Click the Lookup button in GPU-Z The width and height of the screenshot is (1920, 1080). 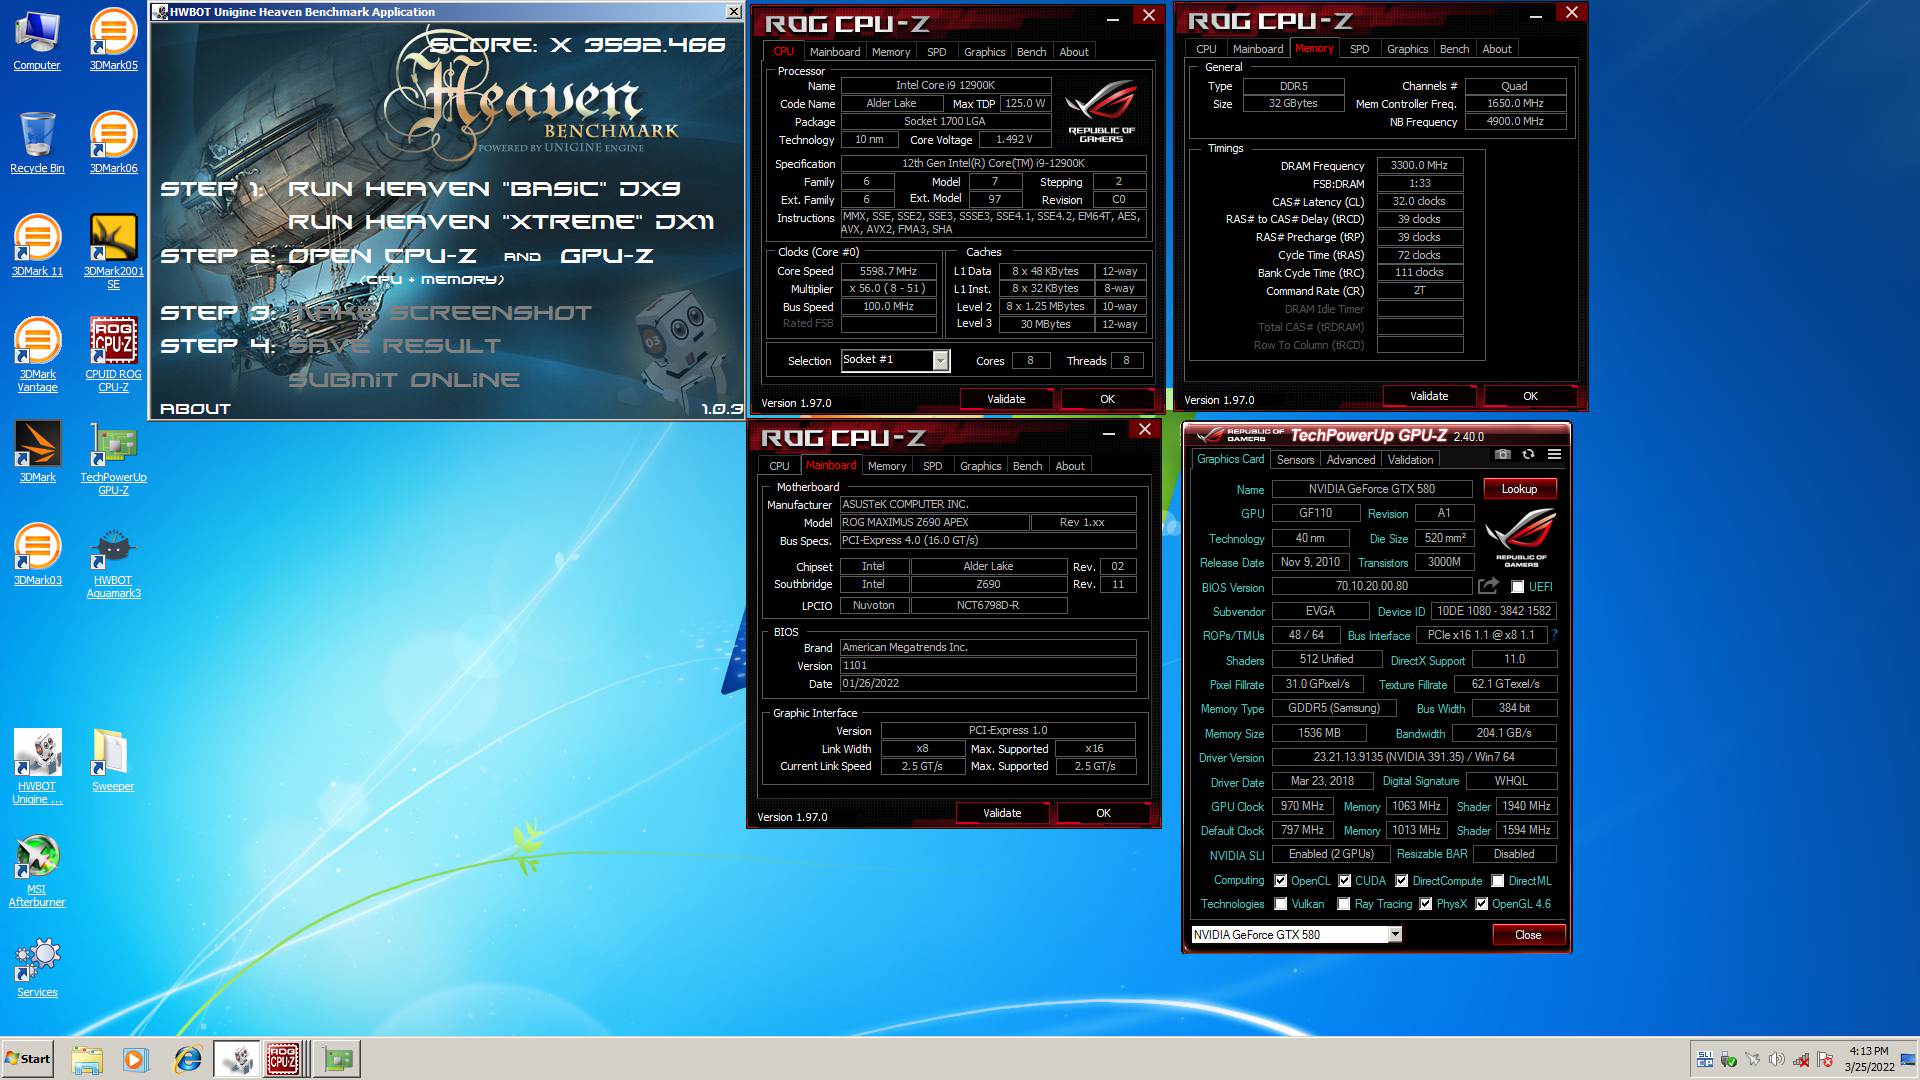[1519, 489]
